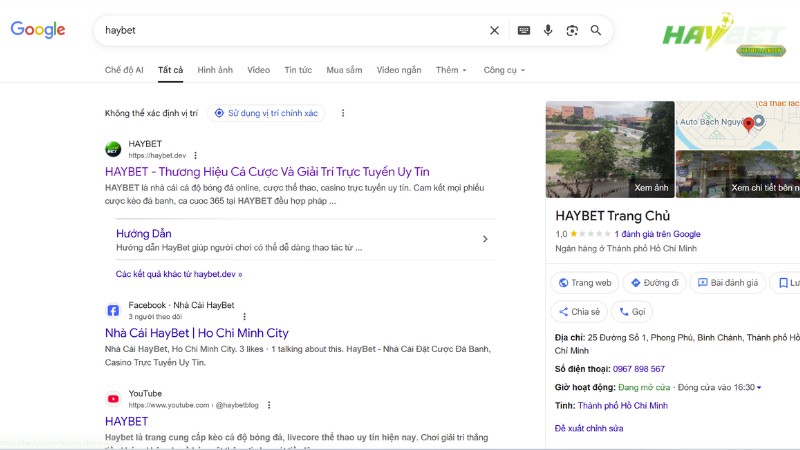
Task: Open more options beside precise location
Action: point(343,113)
